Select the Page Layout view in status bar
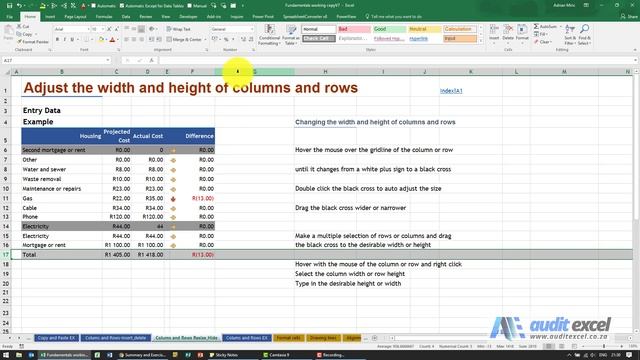The width and height of the screenshot is (640, 360). (x=562, y=346)
